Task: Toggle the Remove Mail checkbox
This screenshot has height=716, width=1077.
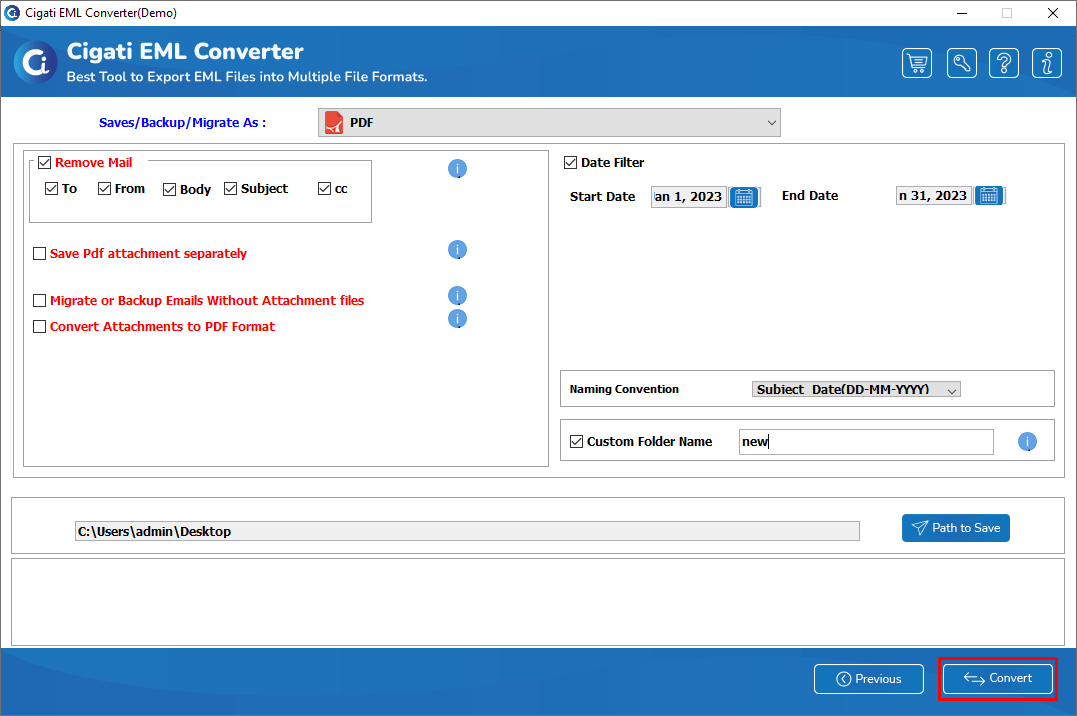Action: point(45,163)
